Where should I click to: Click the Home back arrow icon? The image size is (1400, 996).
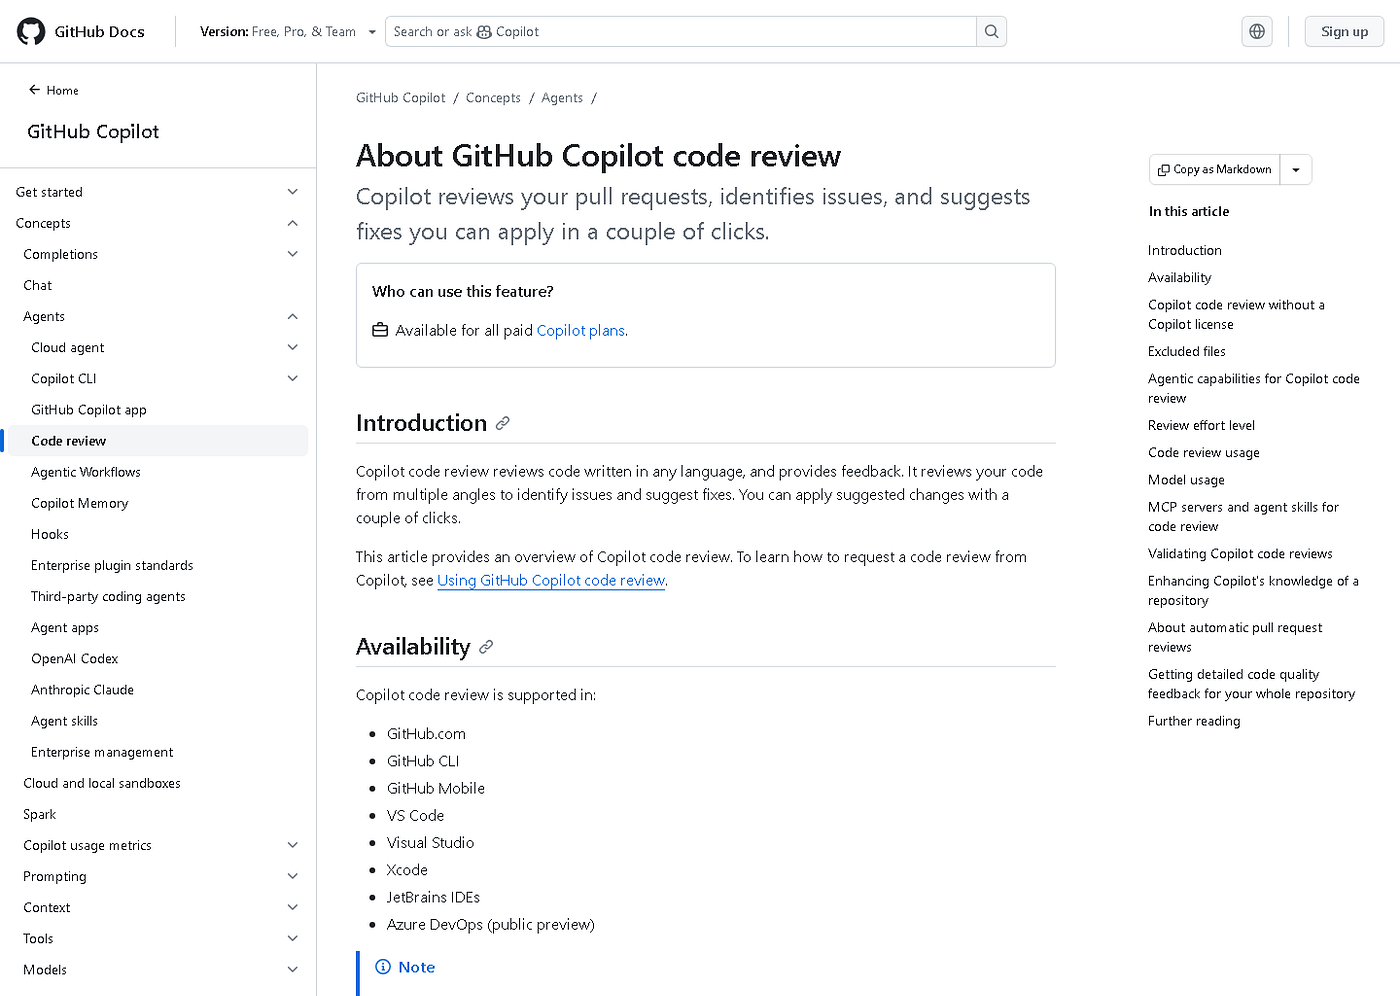point(35,90)
